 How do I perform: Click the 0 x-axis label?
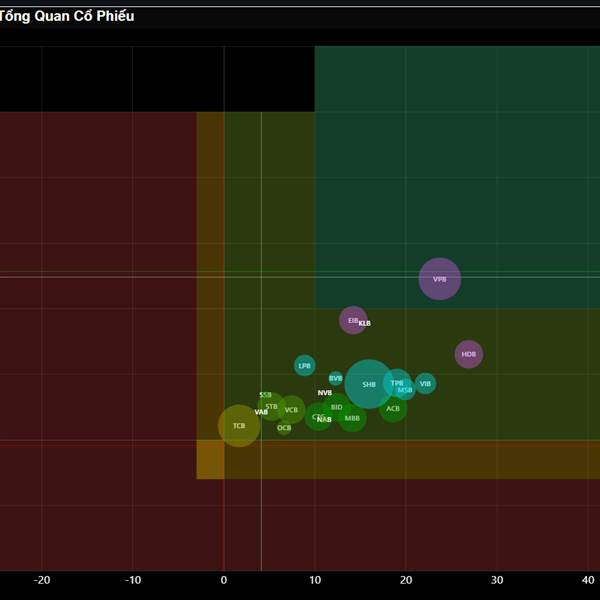224,580
